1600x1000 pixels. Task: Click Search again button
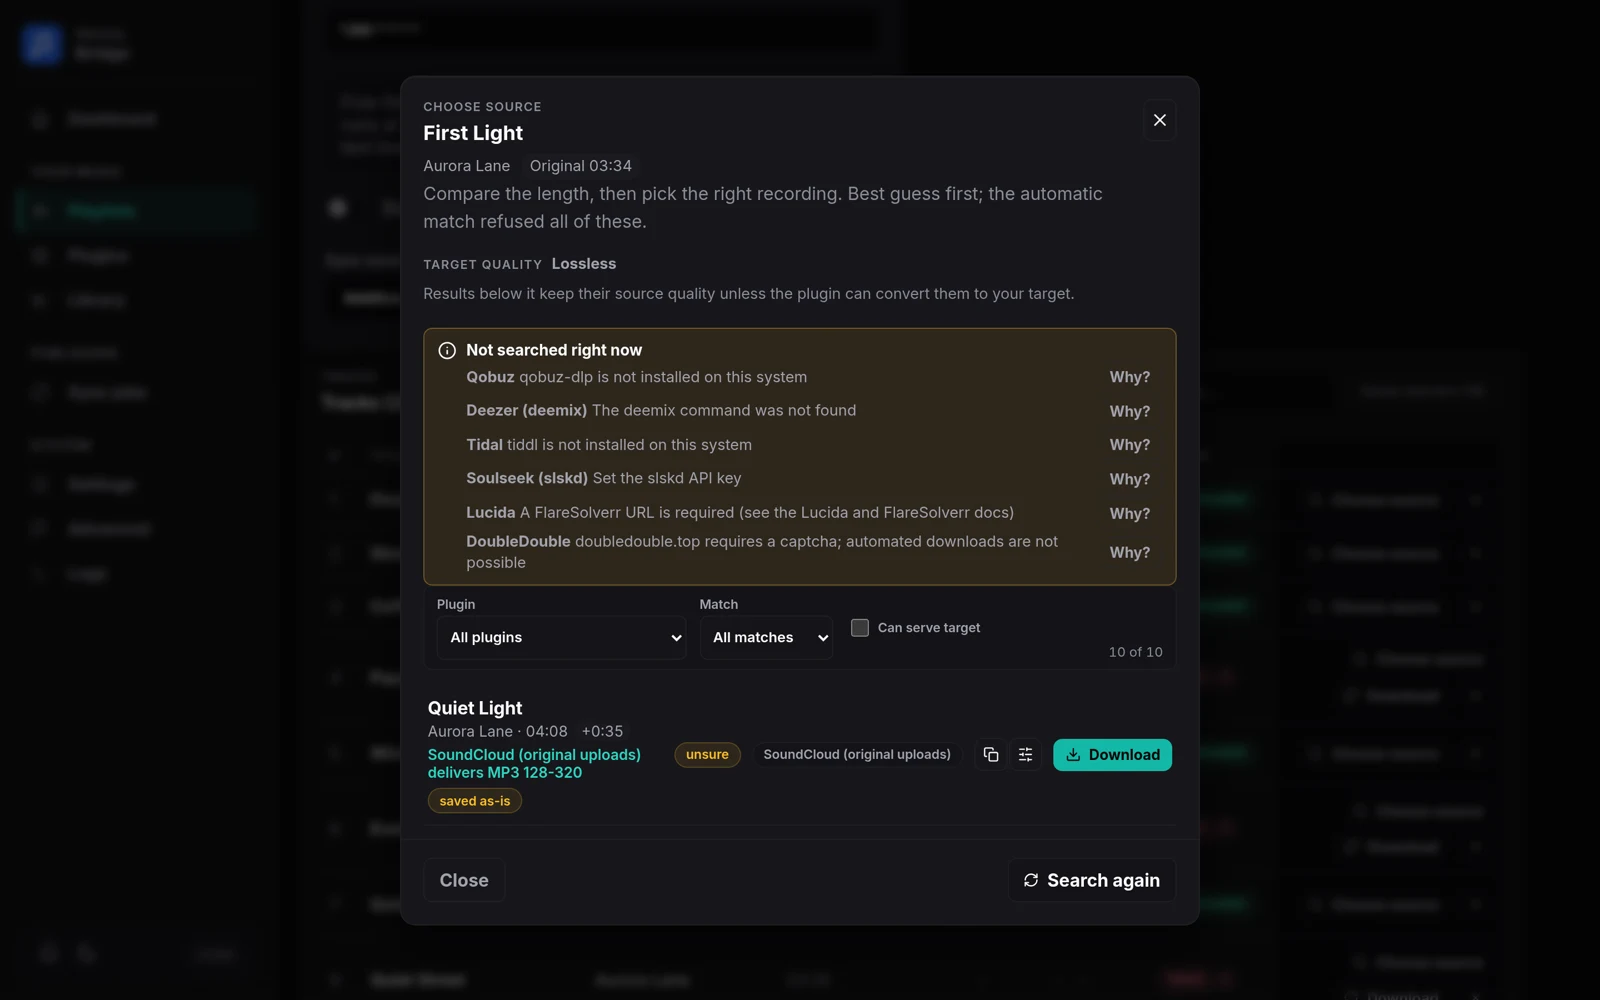pos(1092,880)
